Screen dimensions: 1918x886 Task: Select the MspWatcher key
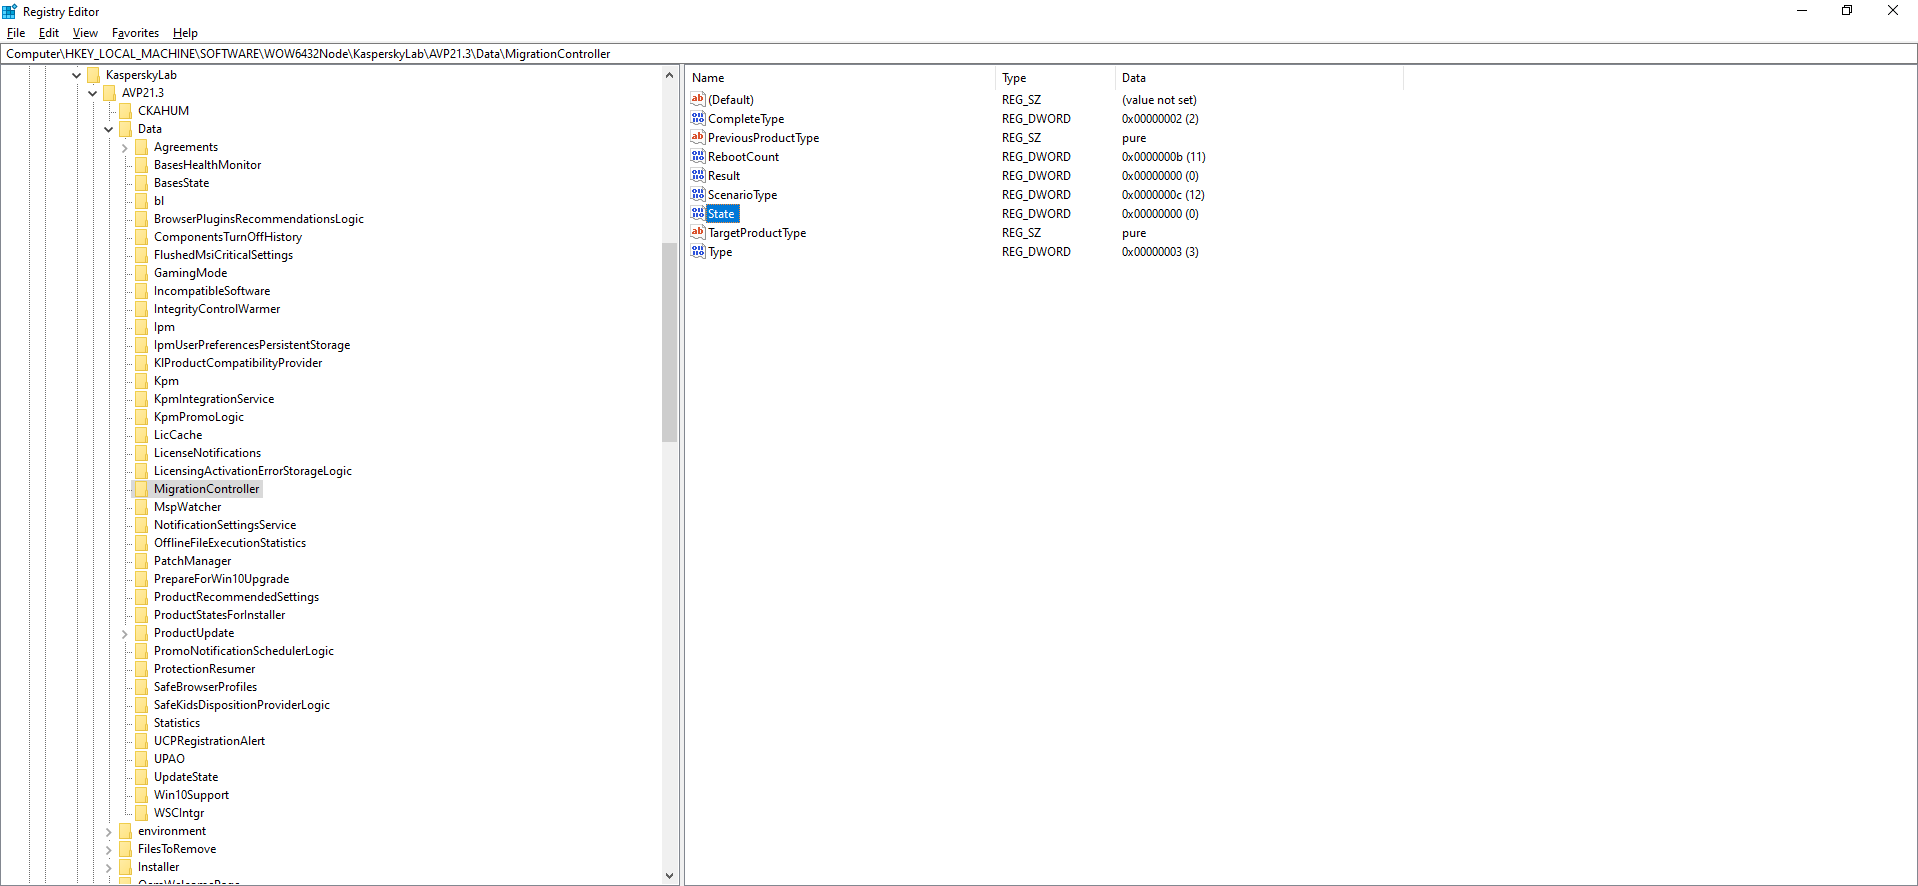point(187,507)
